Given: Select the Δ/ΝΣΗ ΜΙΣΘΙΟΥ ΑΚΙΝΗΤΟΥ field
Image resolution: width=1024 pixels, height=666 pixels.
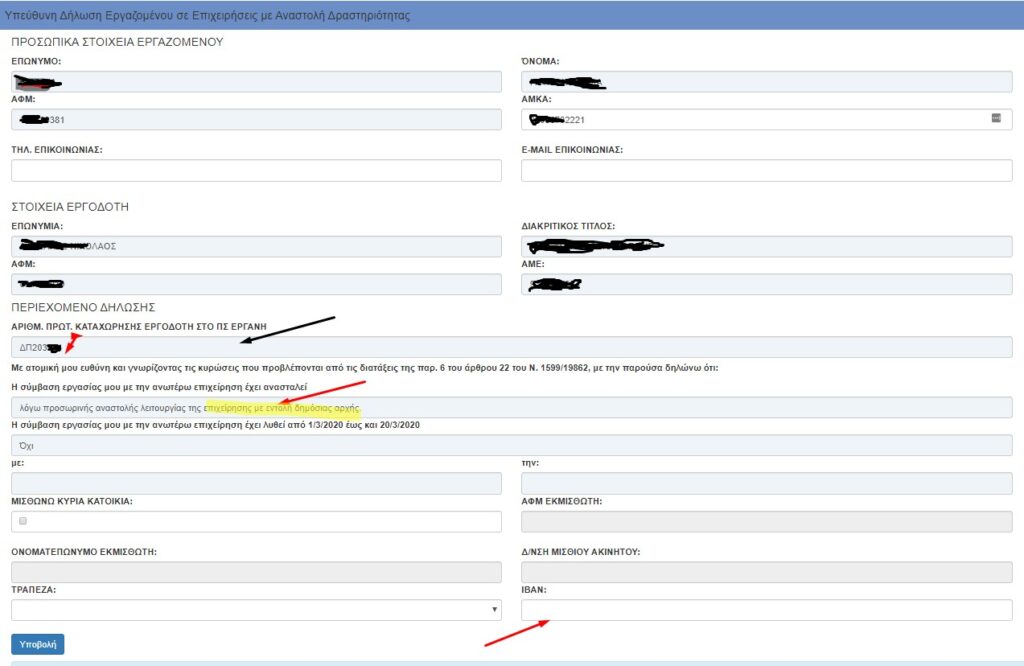Looking at the screenshot, I should coord(766,572).
